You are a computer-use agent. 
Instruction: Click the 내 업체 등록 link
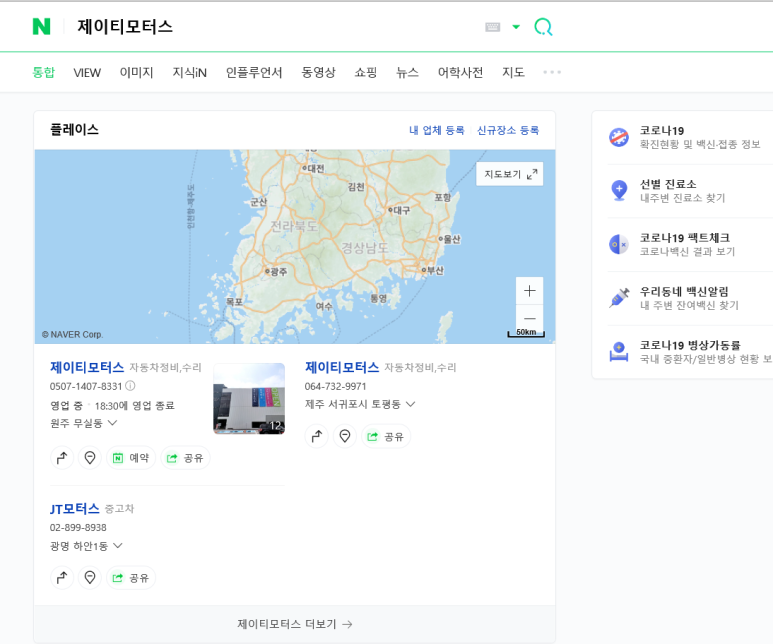click(x=437, y=130)
